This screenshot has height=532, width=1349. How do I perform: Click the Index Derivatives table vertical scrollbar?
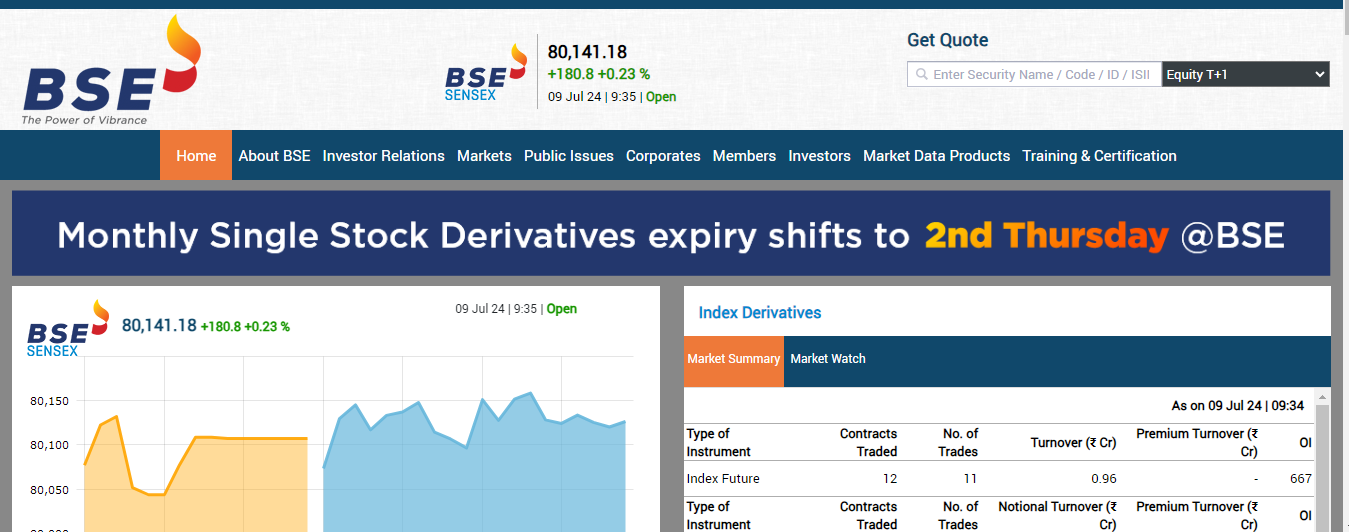1322,460
